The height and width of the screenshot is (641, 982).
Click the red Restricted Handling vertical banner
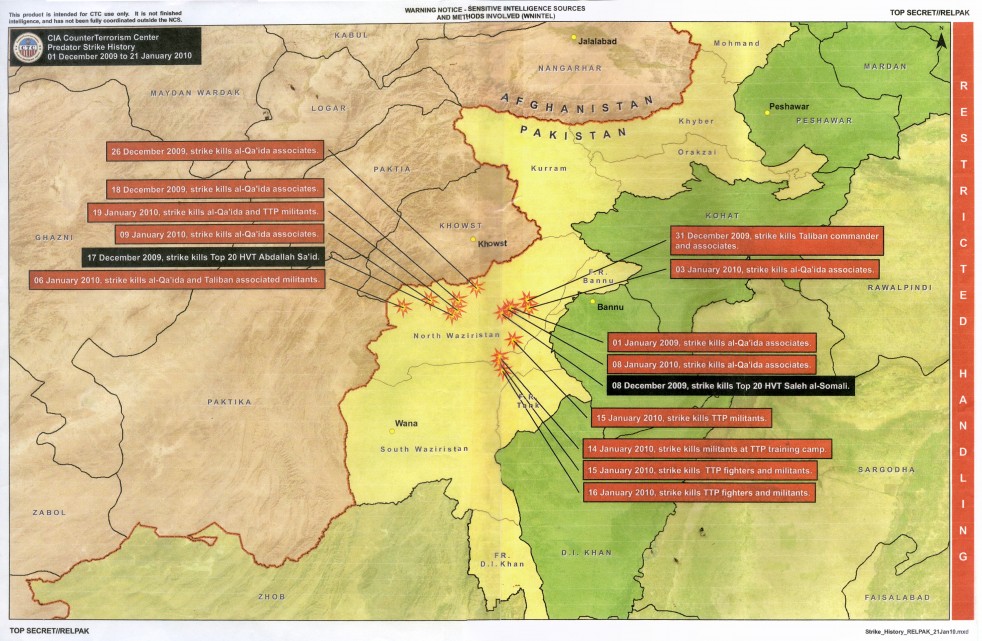962,320
